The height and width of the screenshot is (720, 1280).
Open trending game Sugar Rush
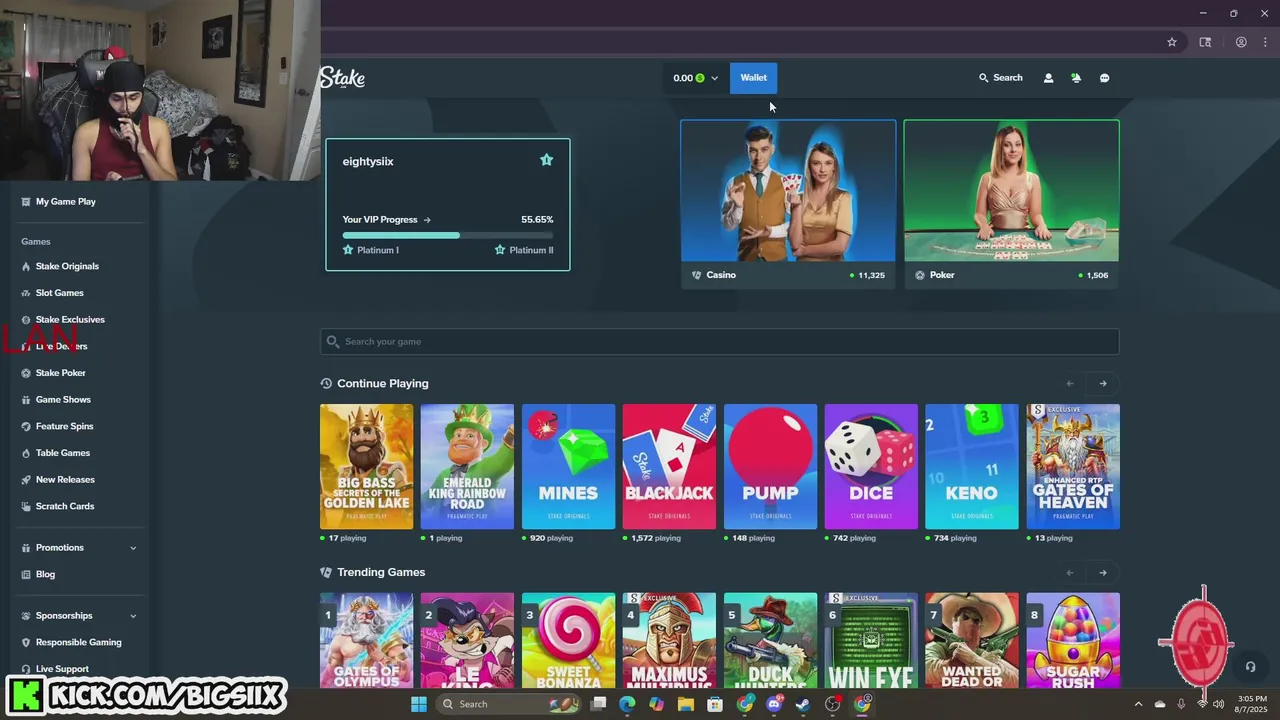point(1073,640)
